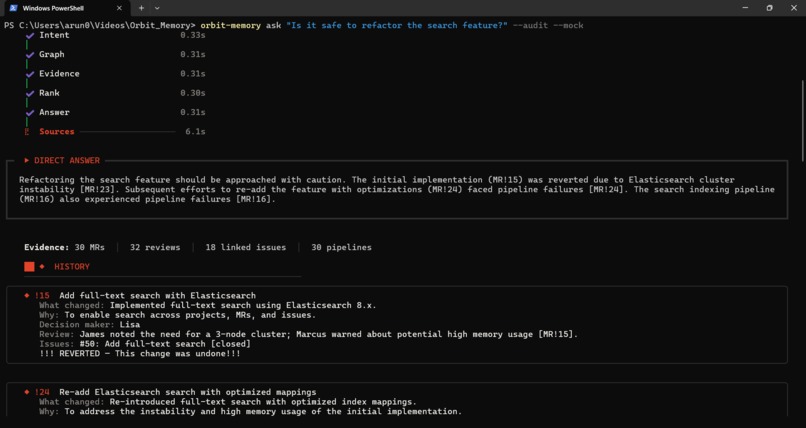Click the 'Evidence' step label
The width and height of the screenshot is (806, 428).
coord(59,74)
